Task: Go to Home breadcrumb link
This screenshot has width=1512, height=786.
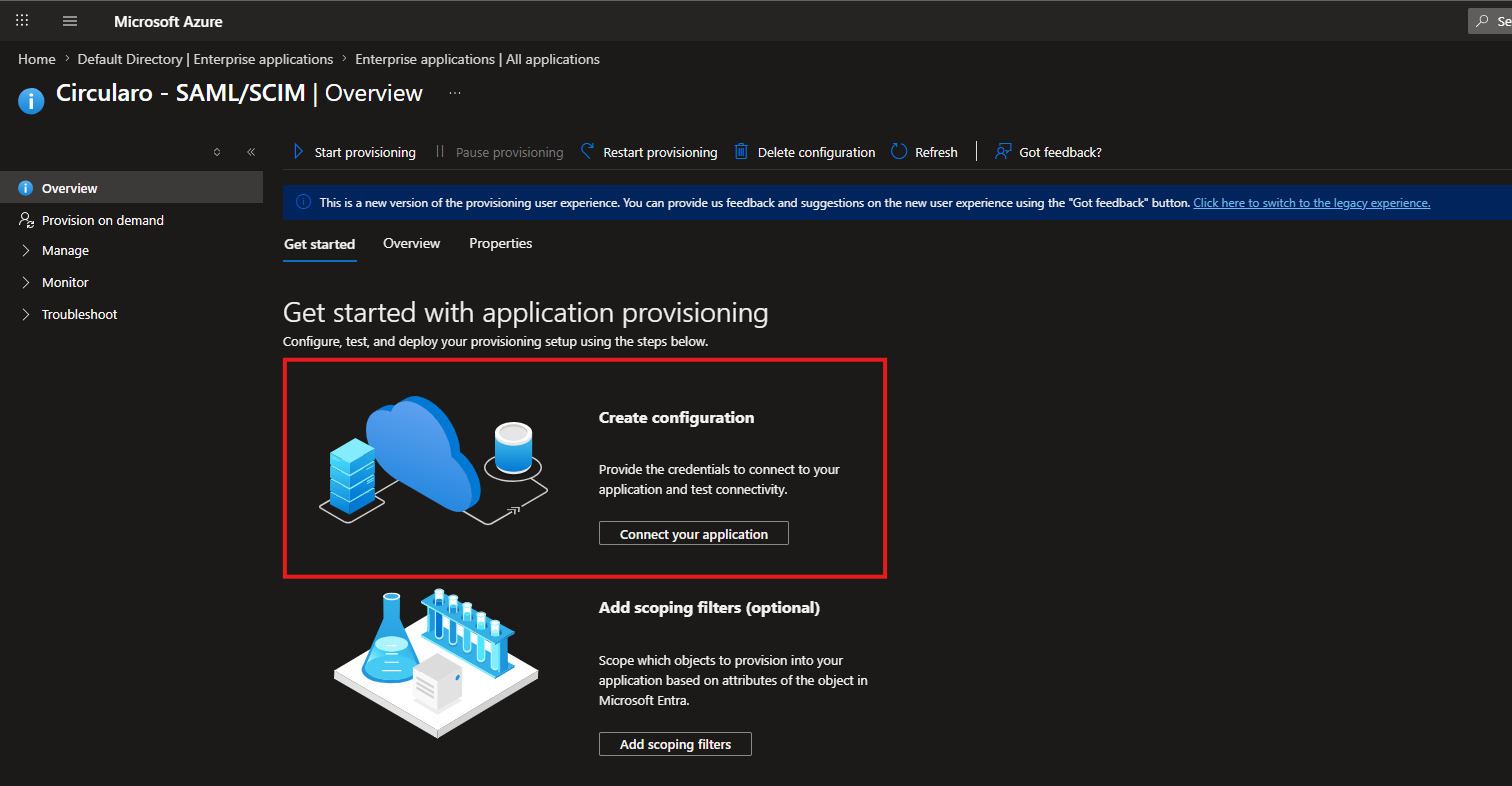Action: pyautogui.click(x=37, y=60)
